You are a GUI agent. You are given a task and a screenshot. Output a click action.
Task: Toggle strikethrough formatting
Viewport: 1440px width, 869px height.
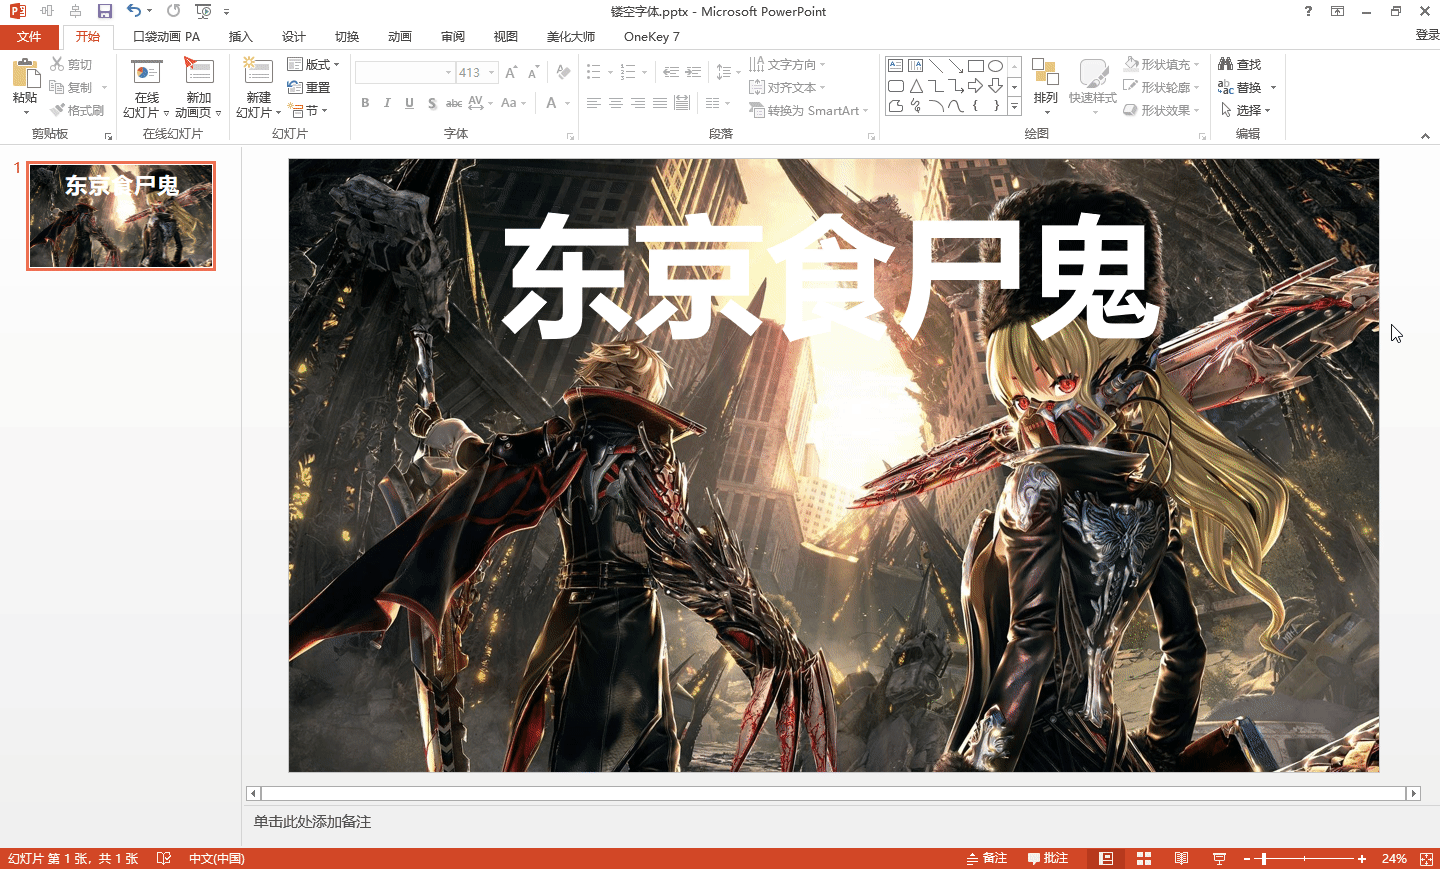coord(454,103)
